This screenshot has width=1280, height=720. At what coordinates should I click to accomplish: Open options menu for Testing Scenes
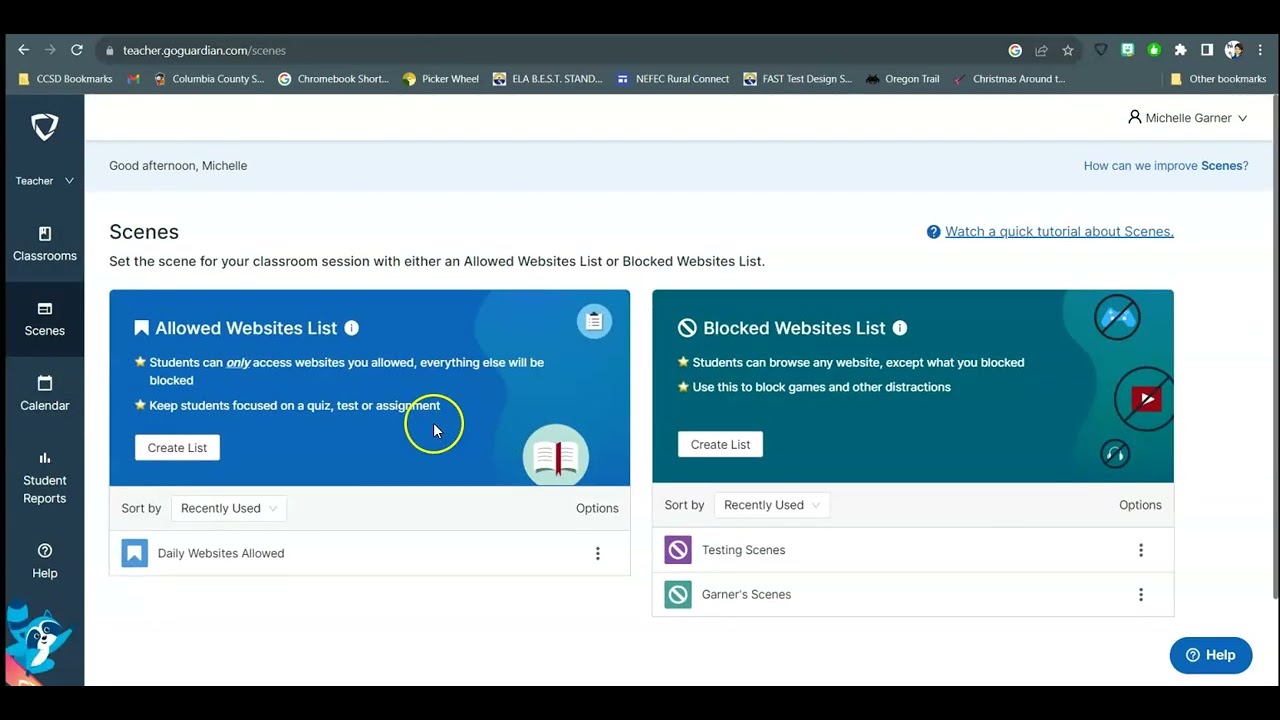pyautogui.click(x=1141, y=550)
